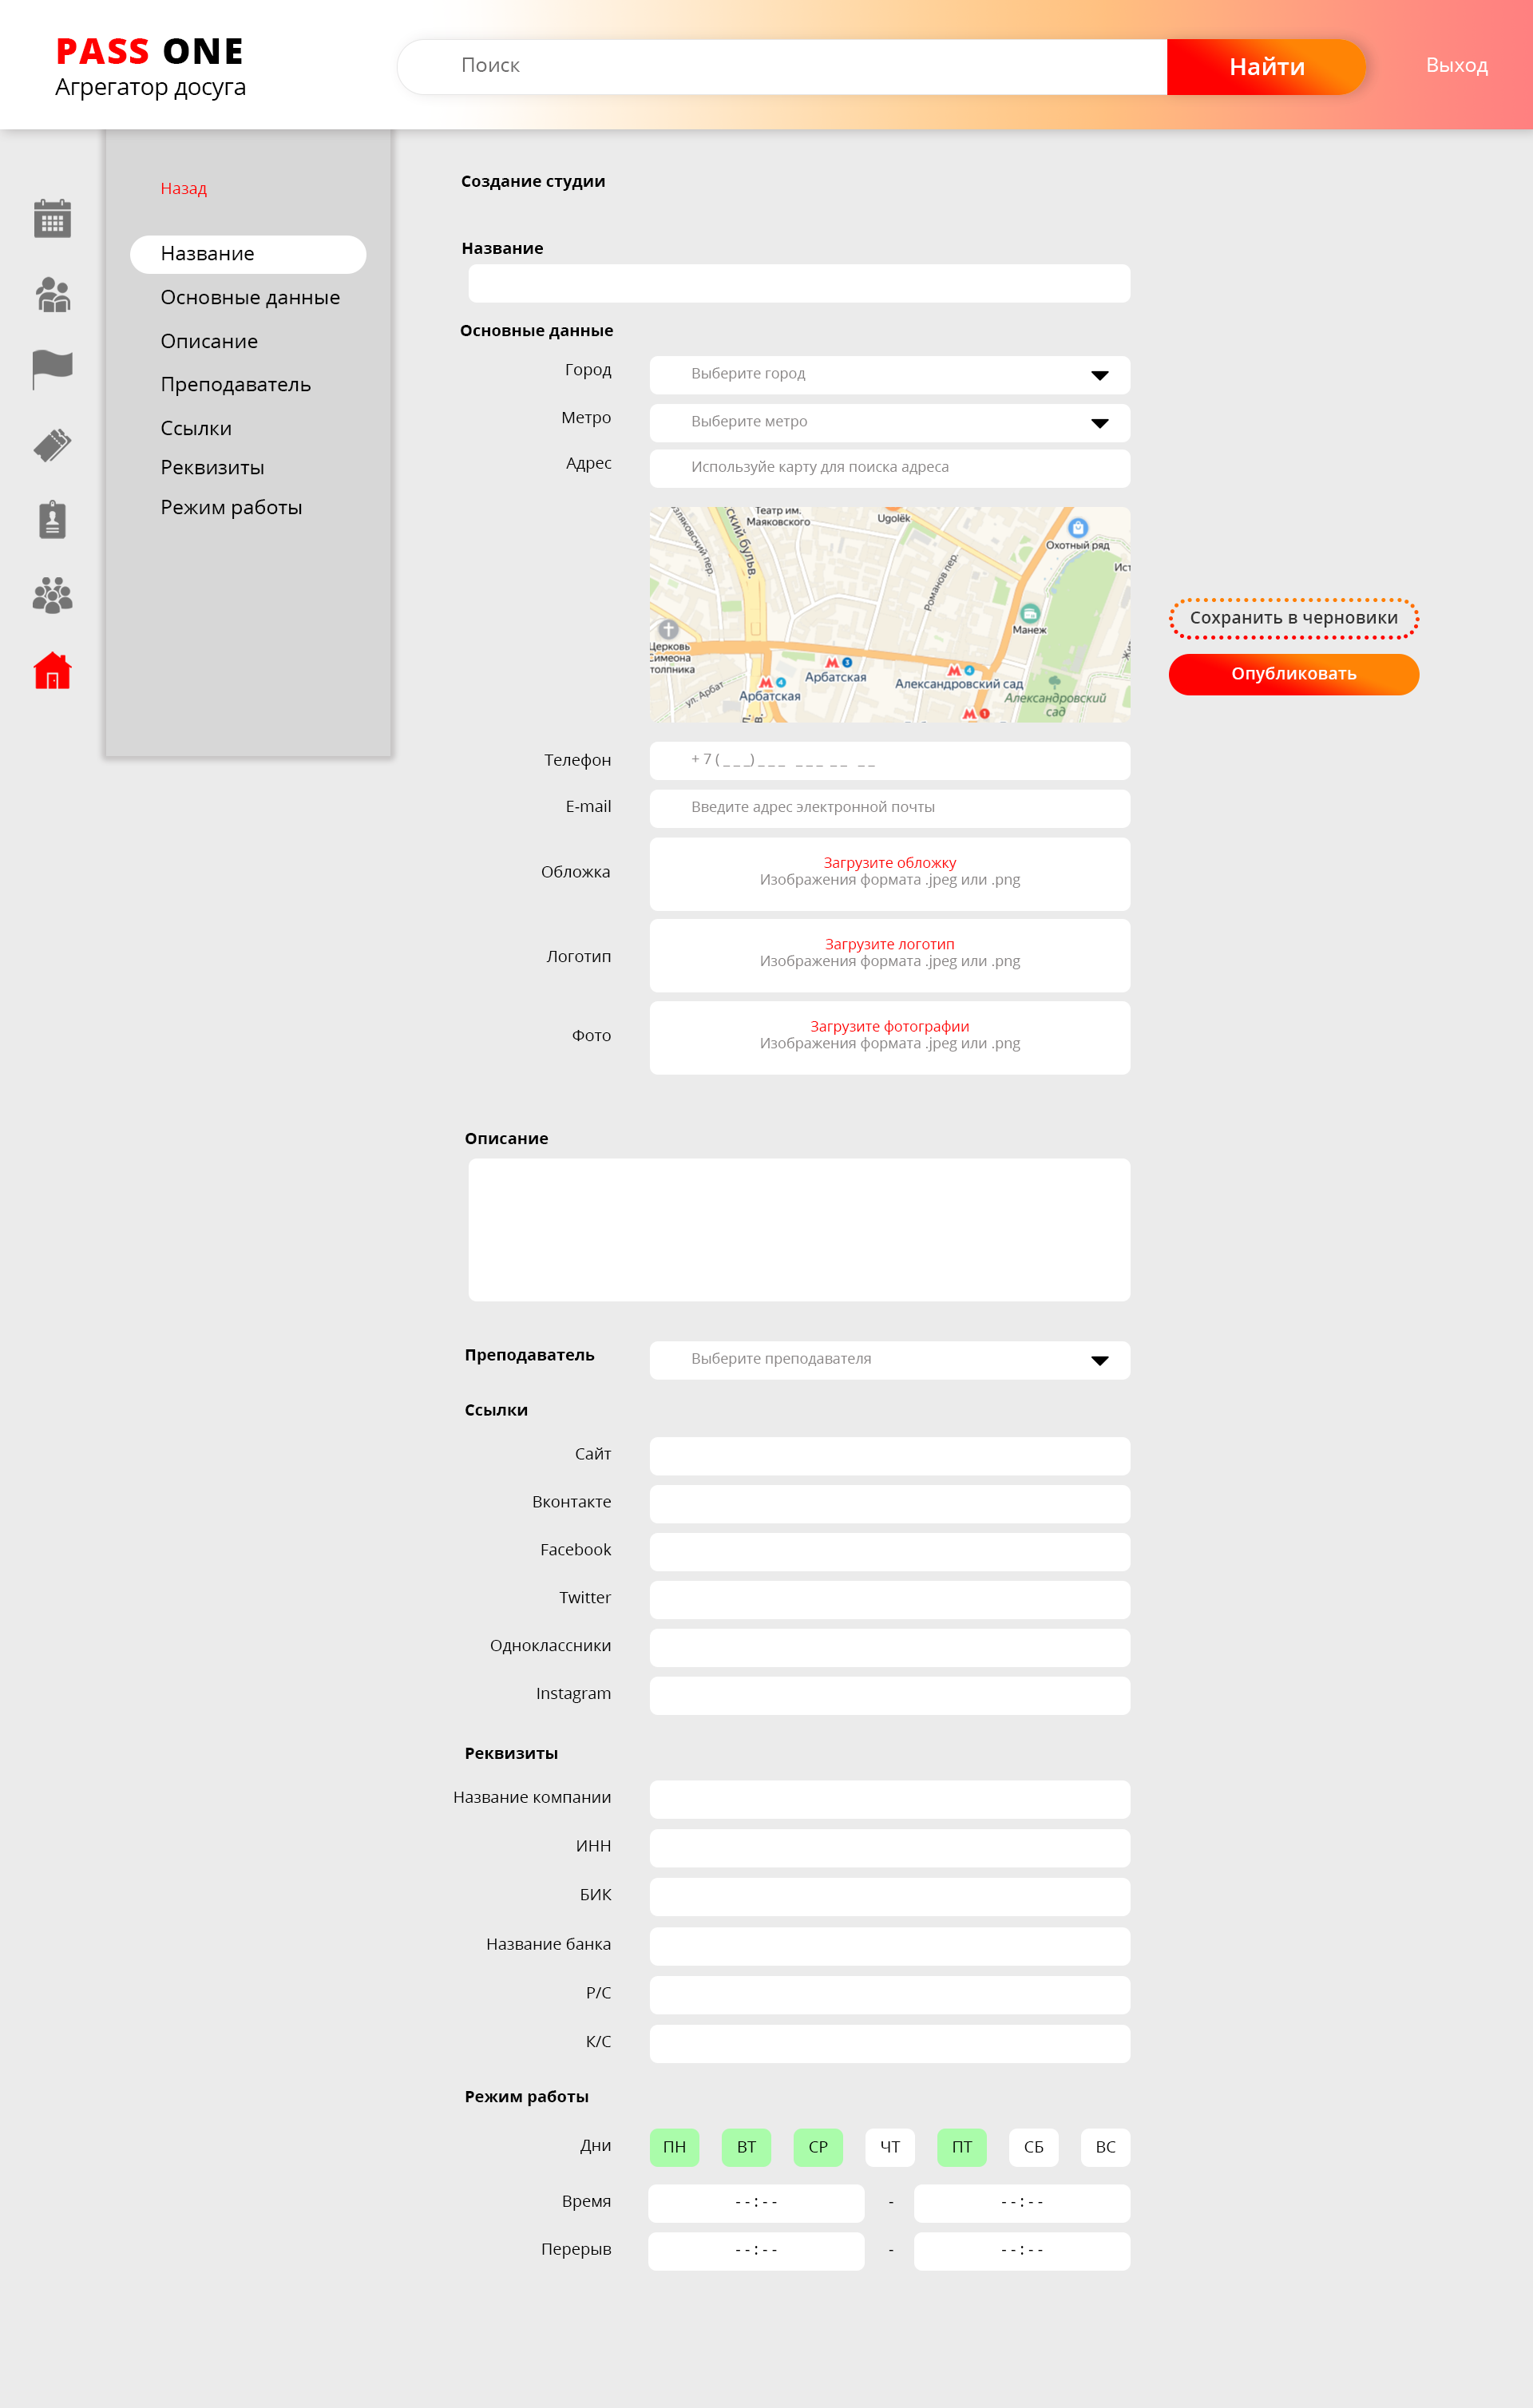This screenshot has height=2408, width=1533.
Task: Focus the Вконтакте input field
Action: [x=890, y=1504]
